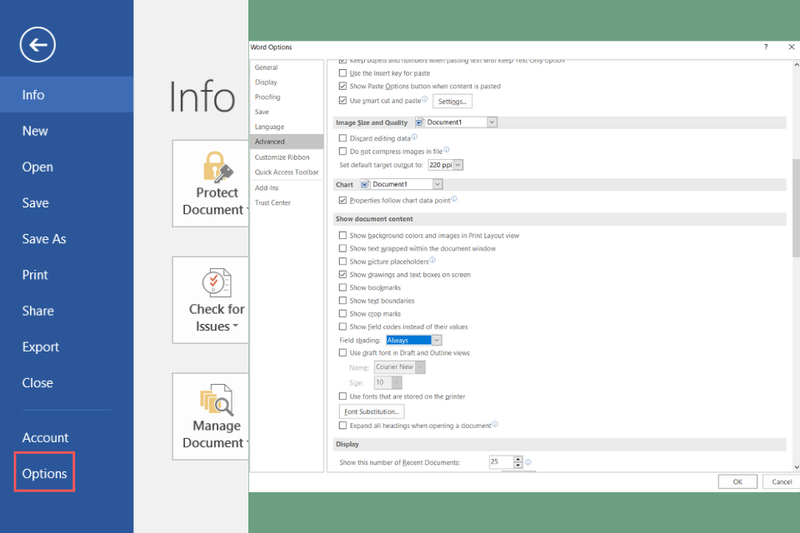Click info icon beside Expand all headings option
This screenshot has height=533, width=800.
coord(495,424)
